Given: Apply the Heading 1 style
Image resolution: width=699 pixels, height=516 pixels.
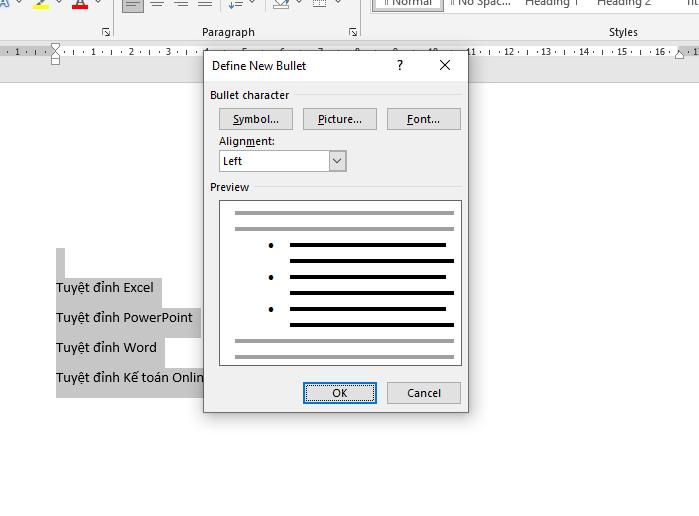Looking at the screenshot, I should pos(551,4).
